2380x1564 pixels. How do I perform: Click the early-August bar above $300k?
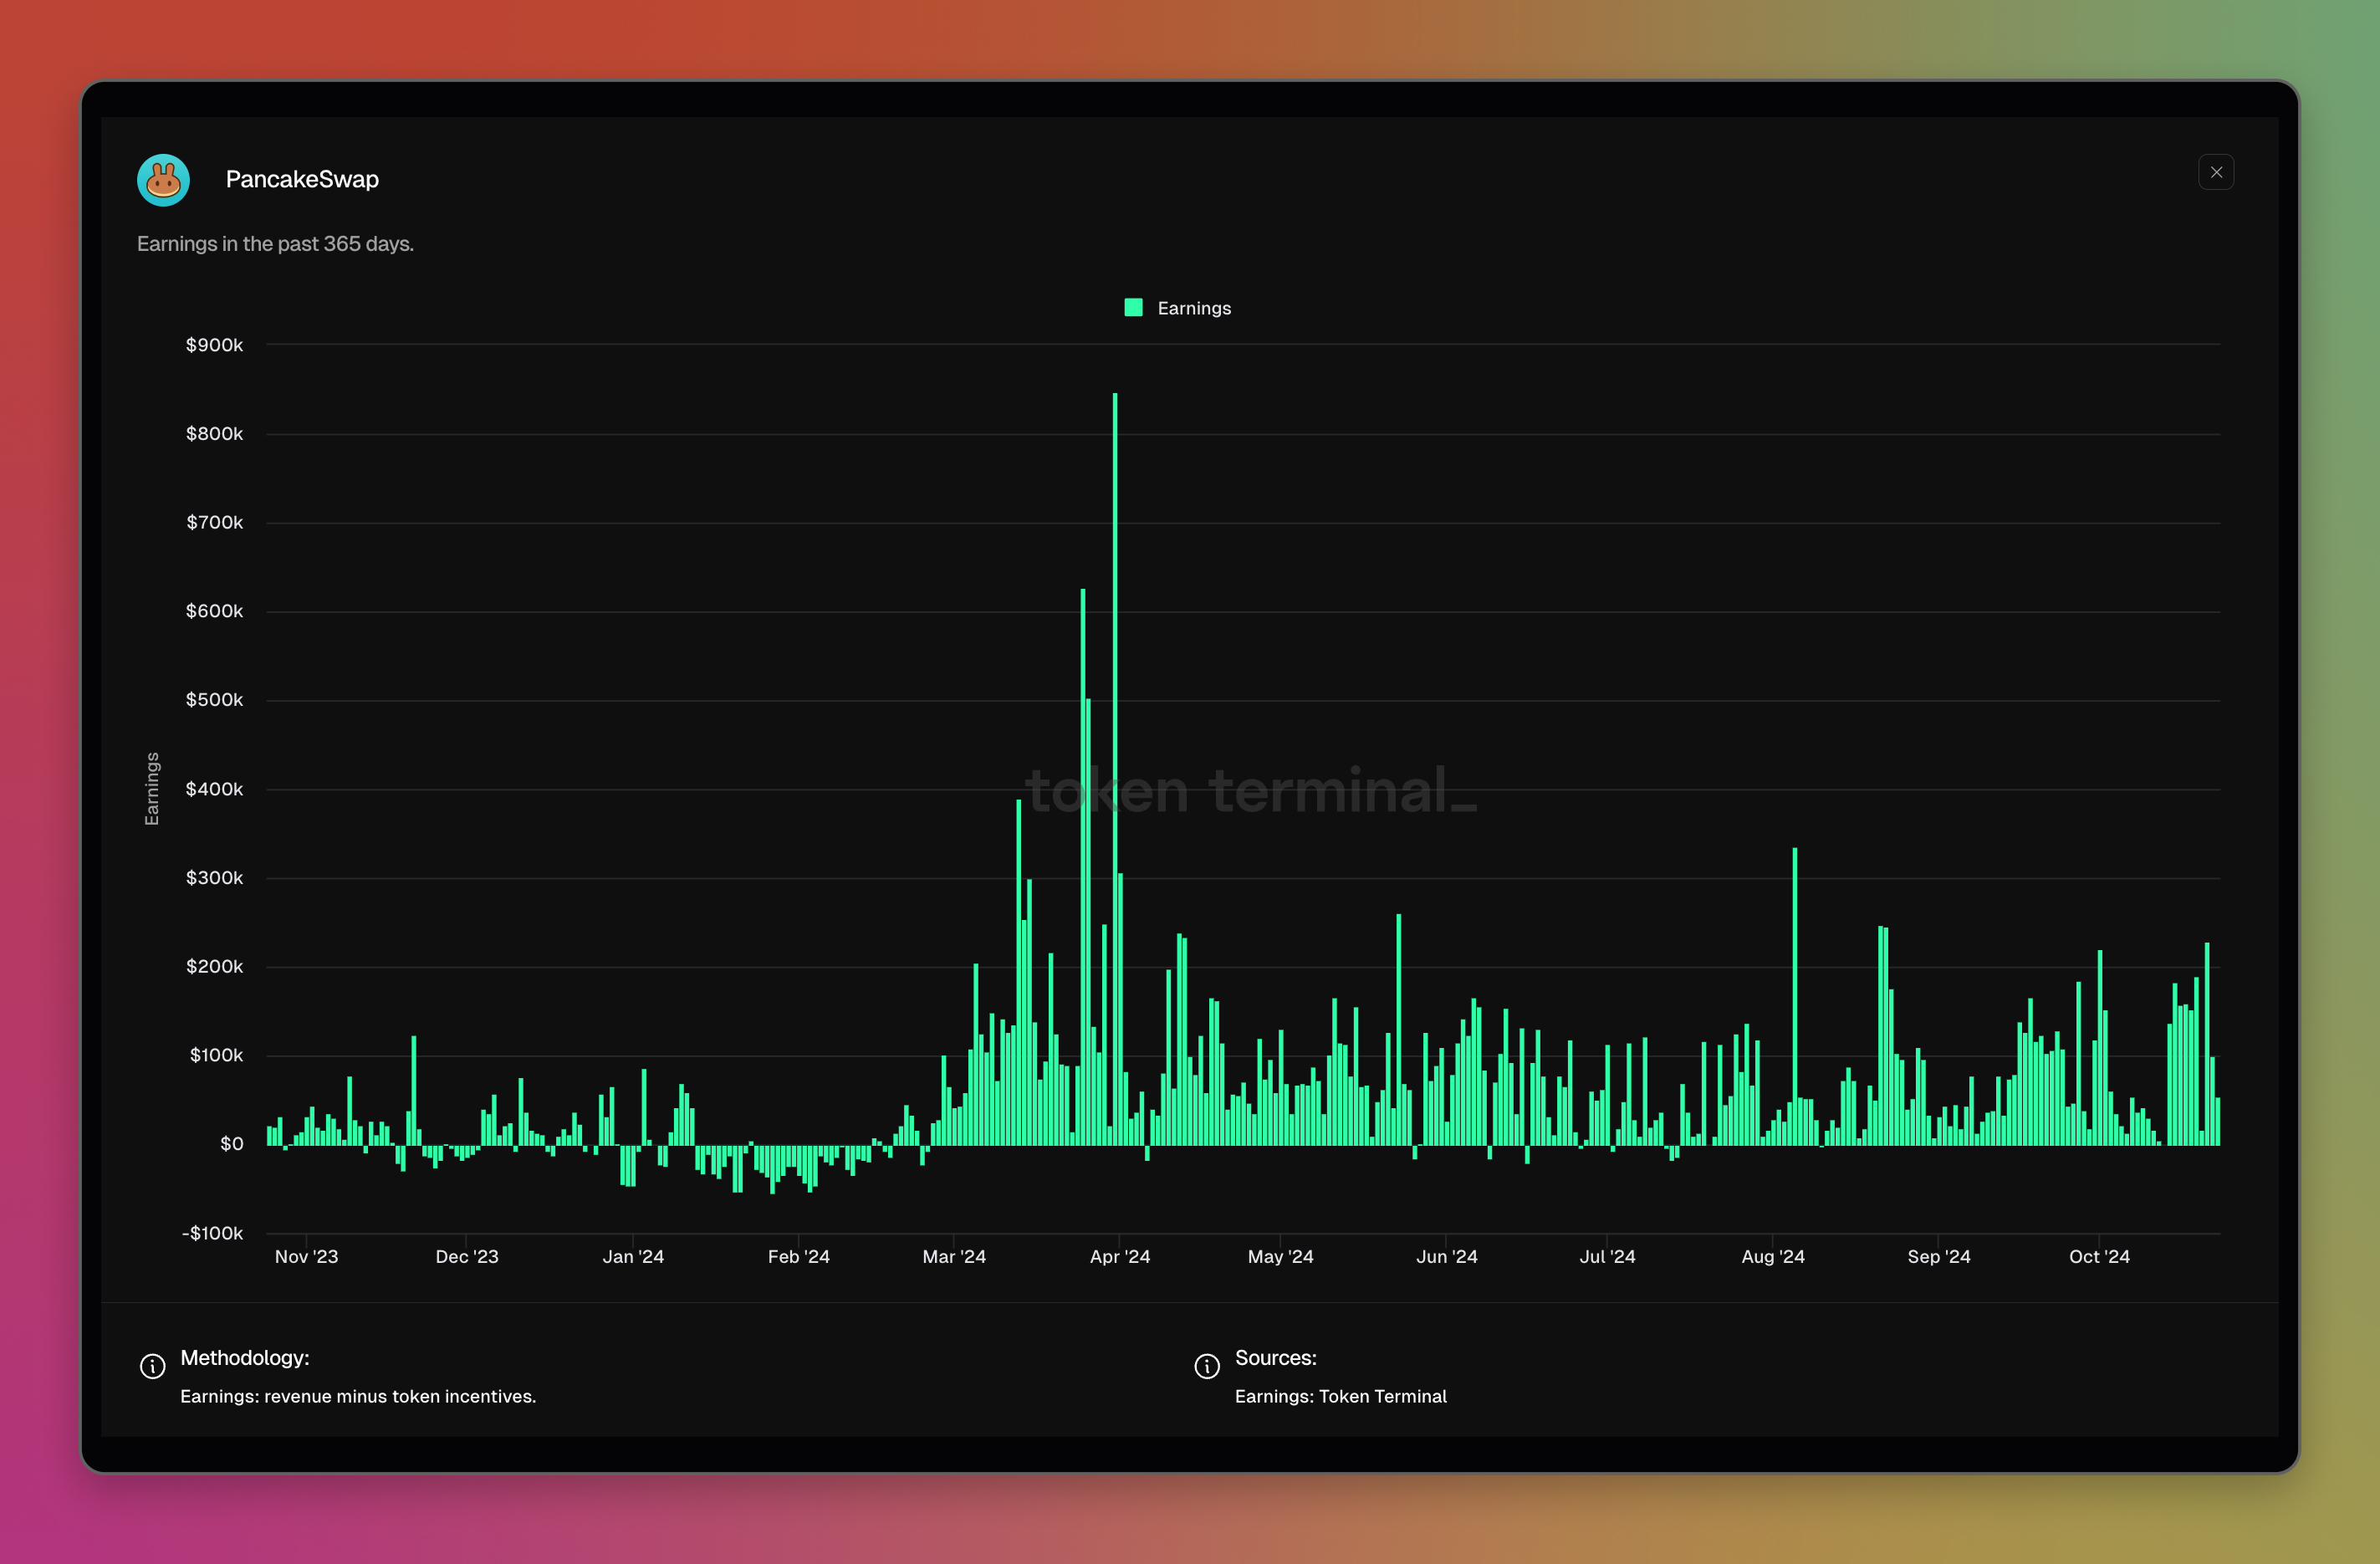[x=1795, y=996]
